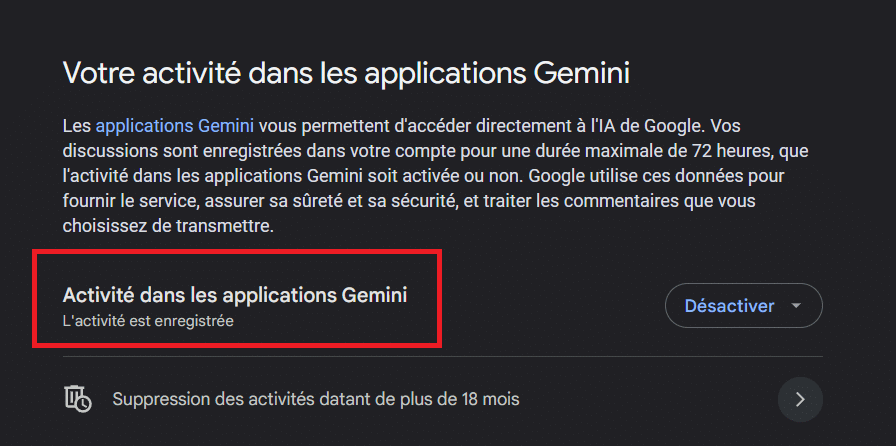Open auto-delete settings via right chevron
896x446 pixels.
click(x=800, y=399)
